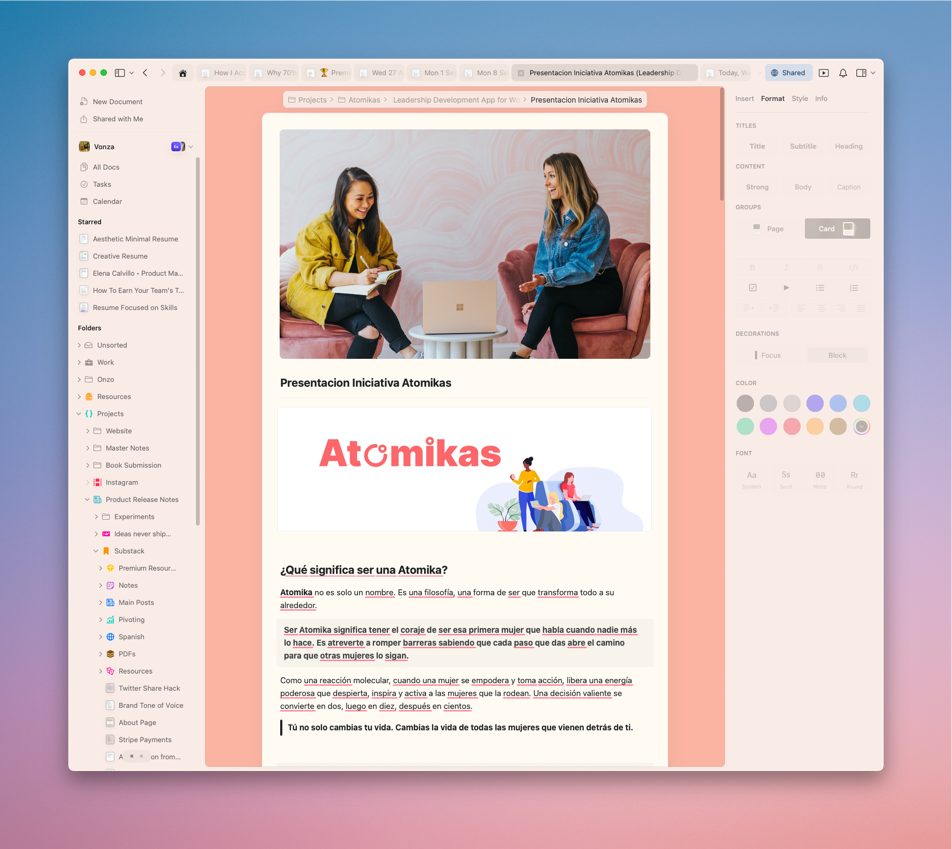Open notifications bell
Image resolution: width=952 pixels, height=849 pixels.
click(x=843, y=73)
